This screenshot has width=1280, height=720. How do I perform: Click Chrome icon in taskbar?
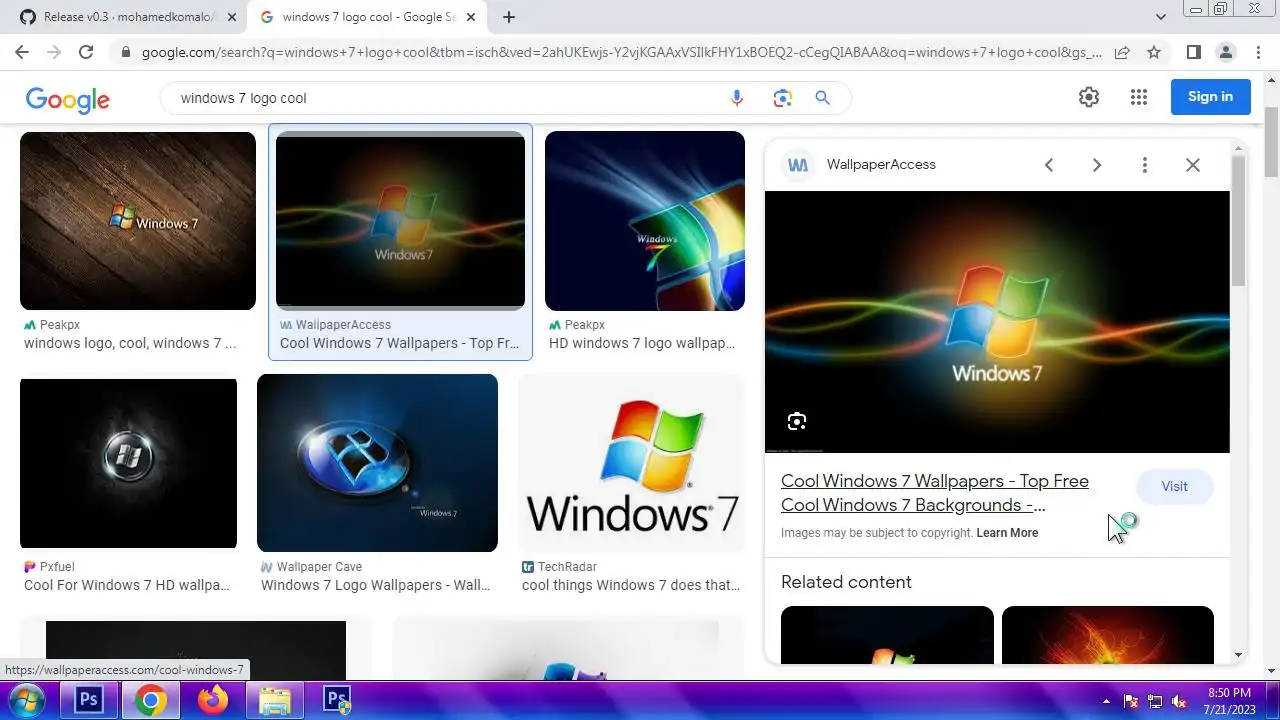coord(150,700)
